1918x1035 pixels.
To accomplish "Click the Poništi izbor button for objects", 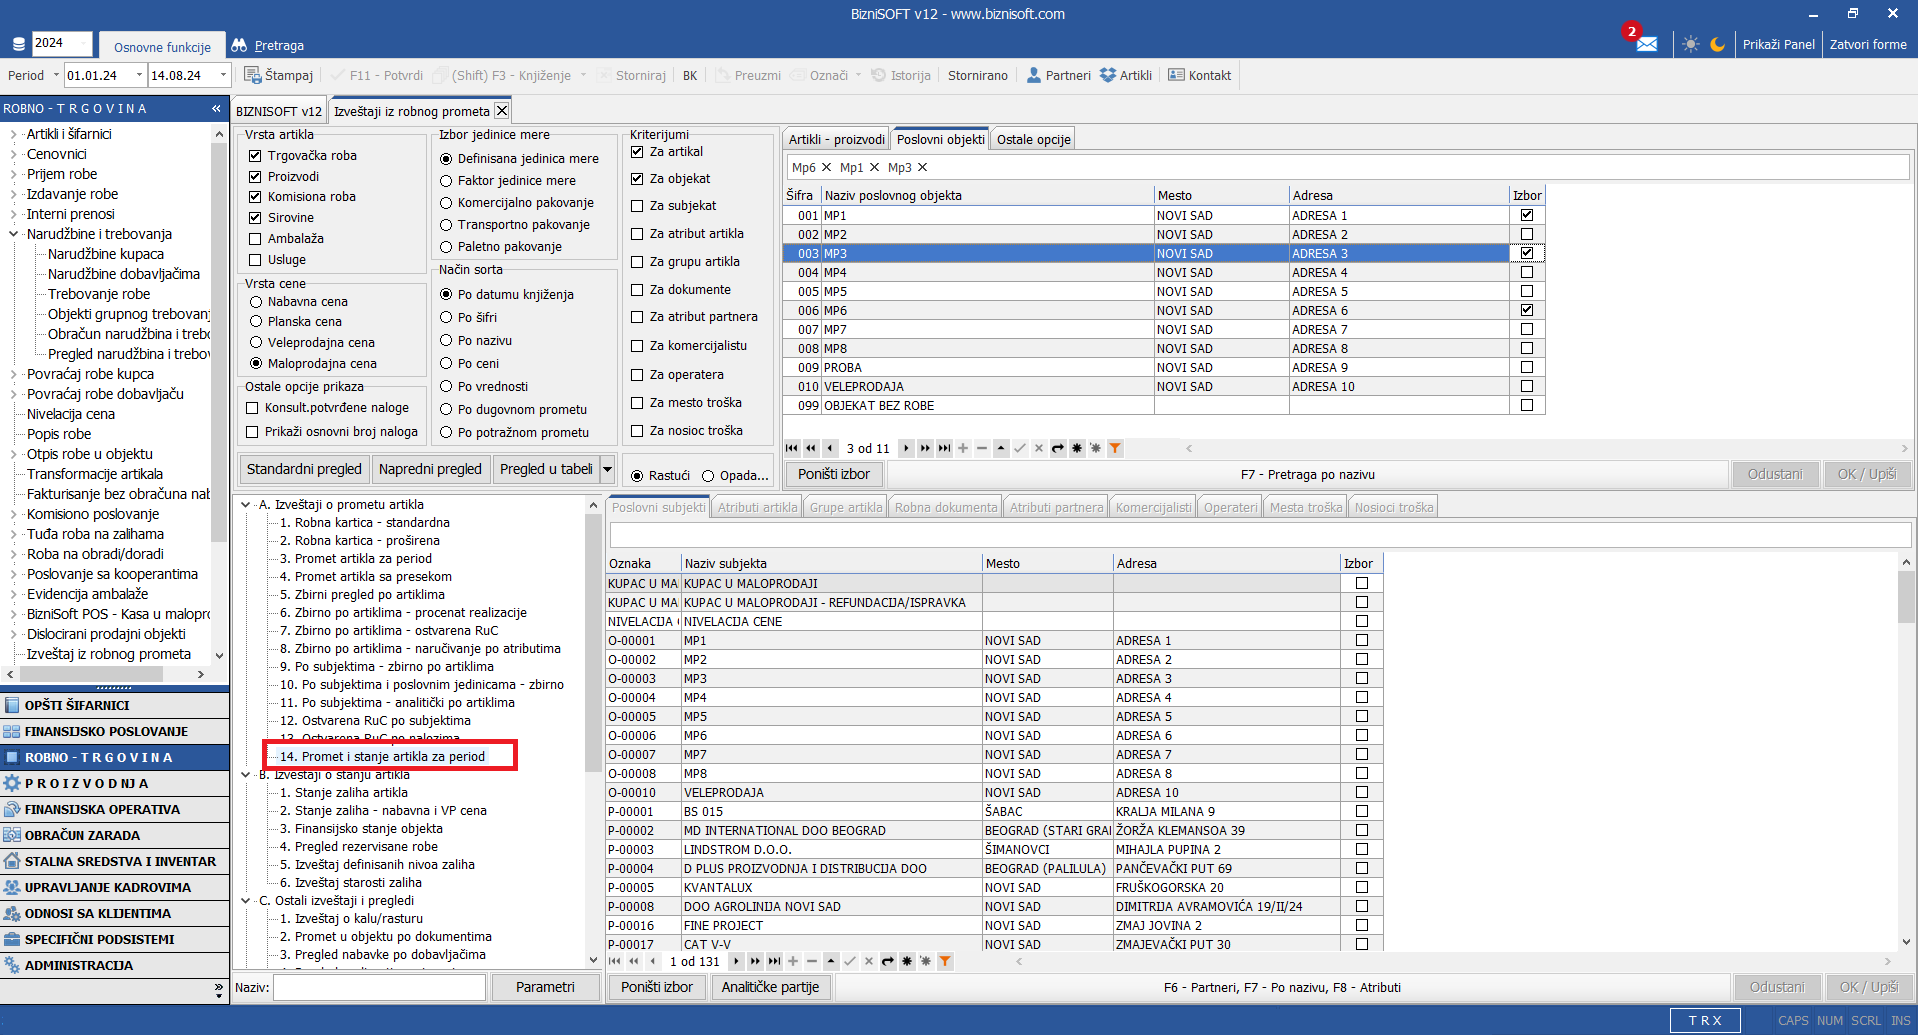I will pyautogui.click(x=833, y=474).
